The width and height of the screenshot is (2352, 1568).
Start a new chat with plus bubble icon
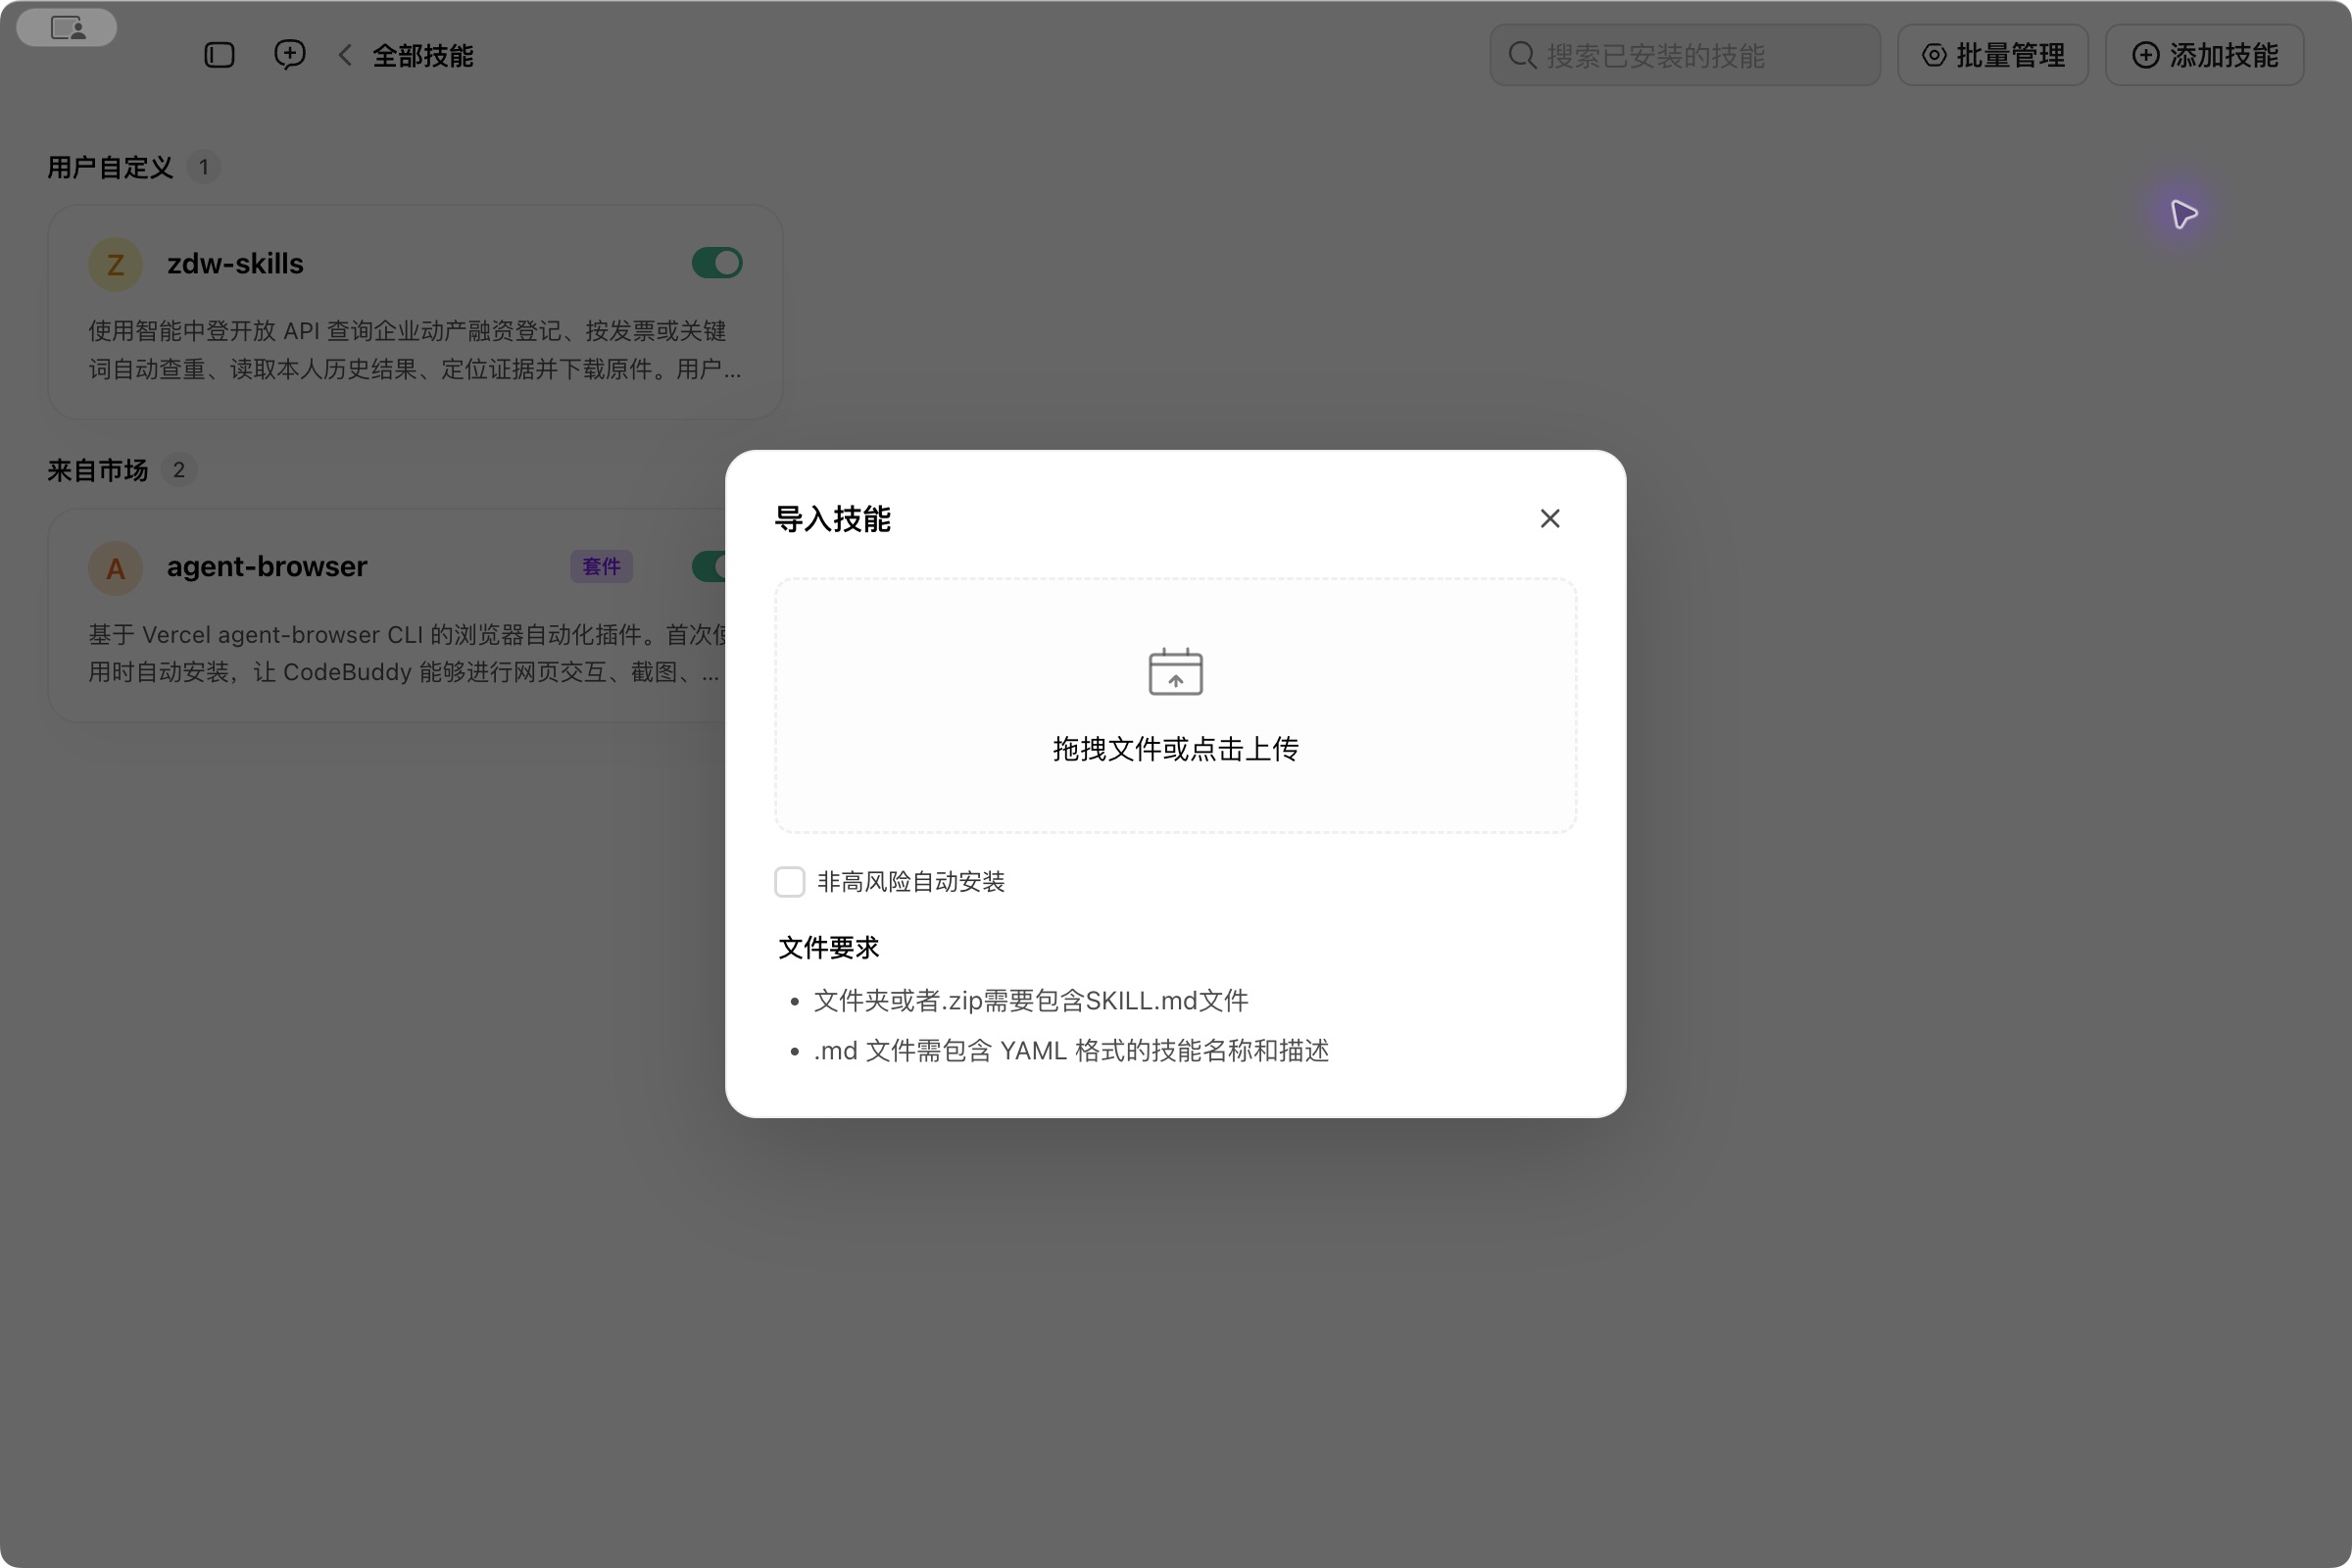[290, 54]
